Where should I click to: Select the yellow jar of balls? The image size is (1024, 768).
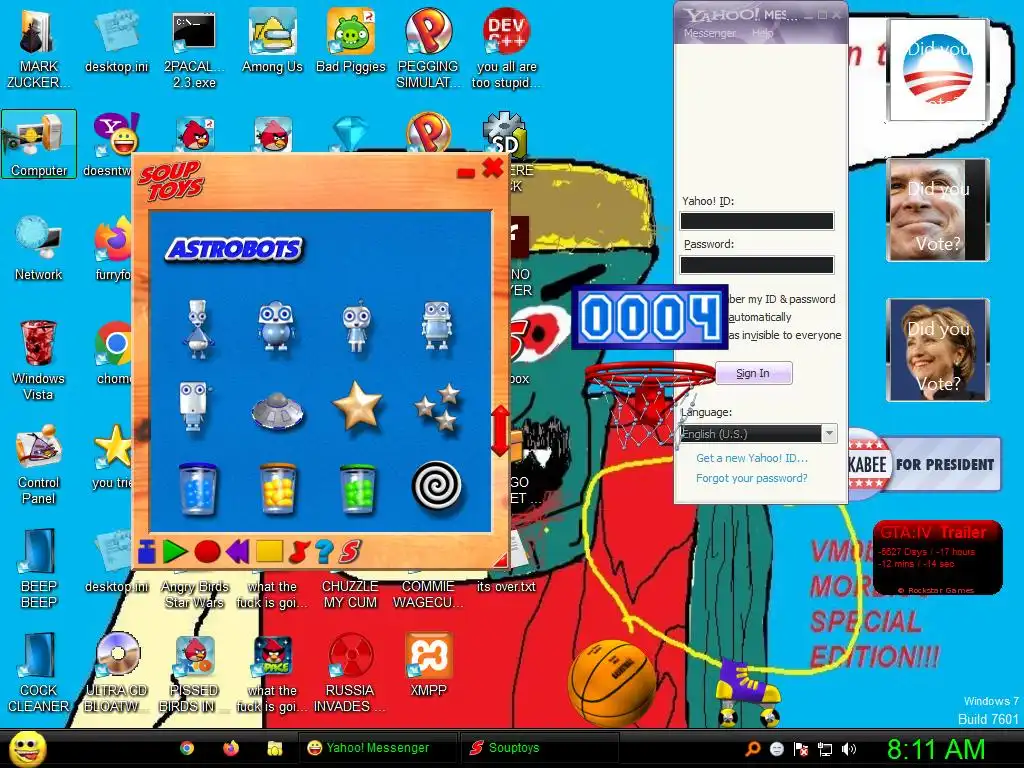coord(278,488)
